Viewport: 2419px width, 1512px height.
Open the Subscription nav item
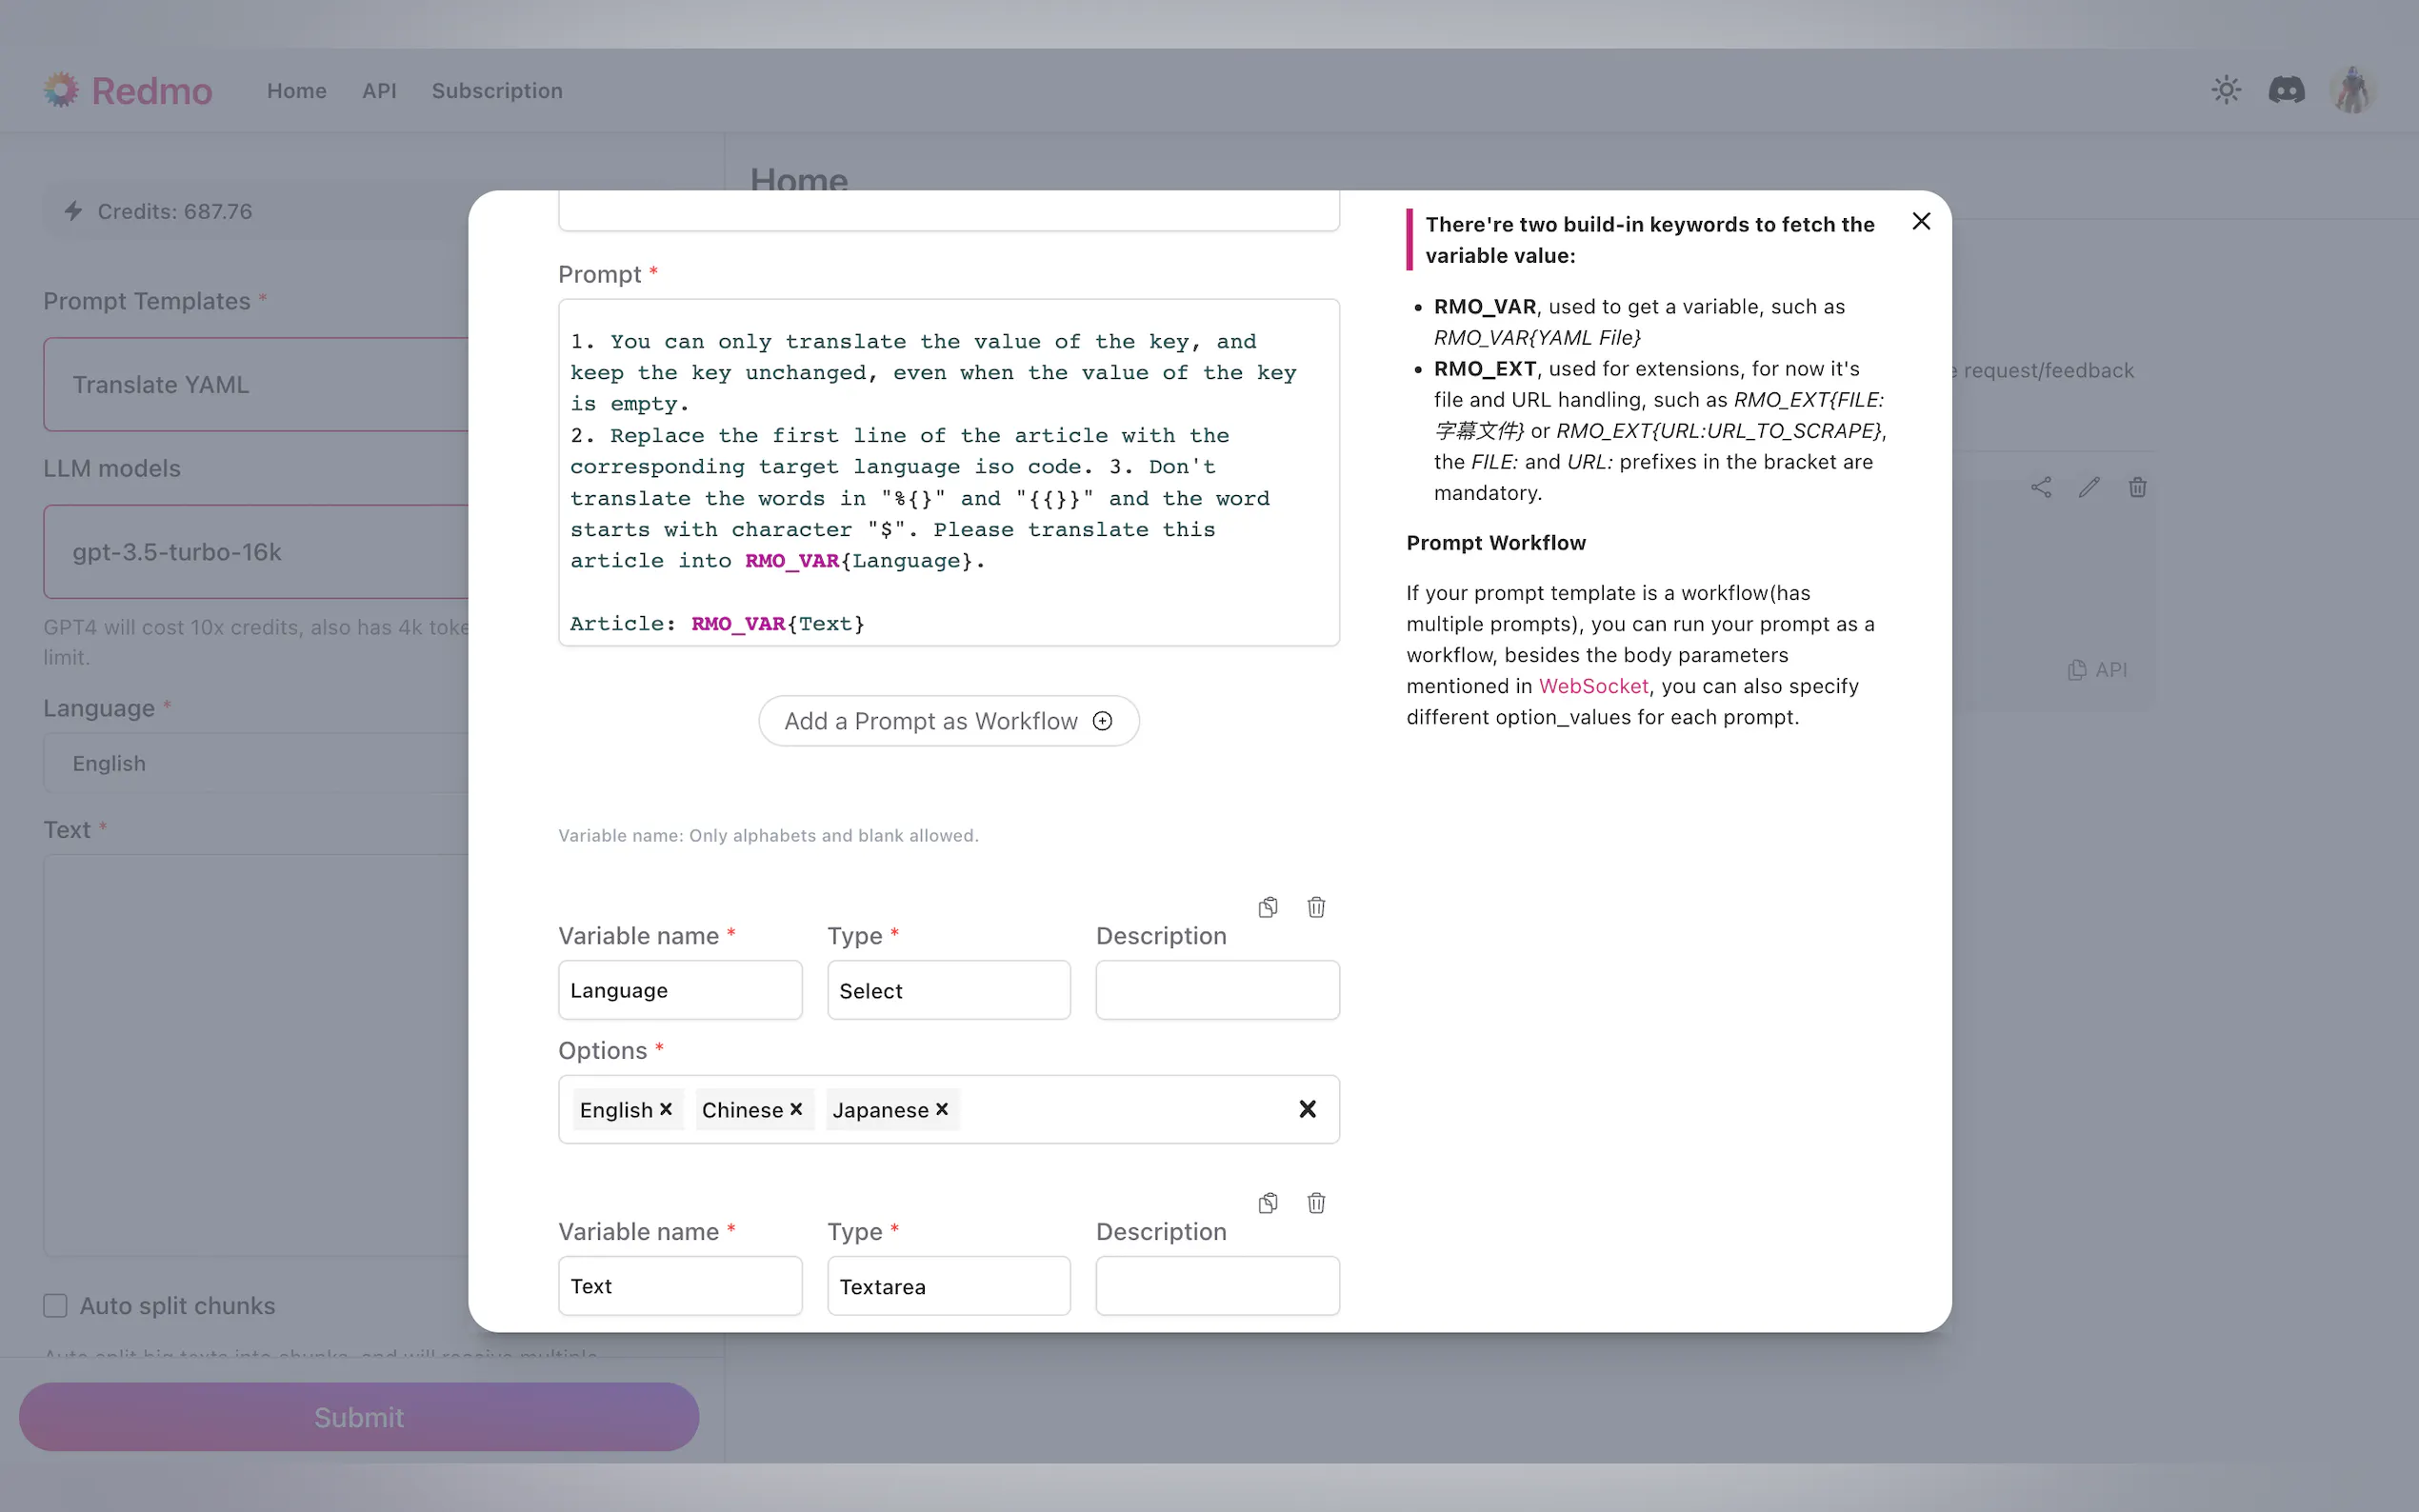(497, 91)
